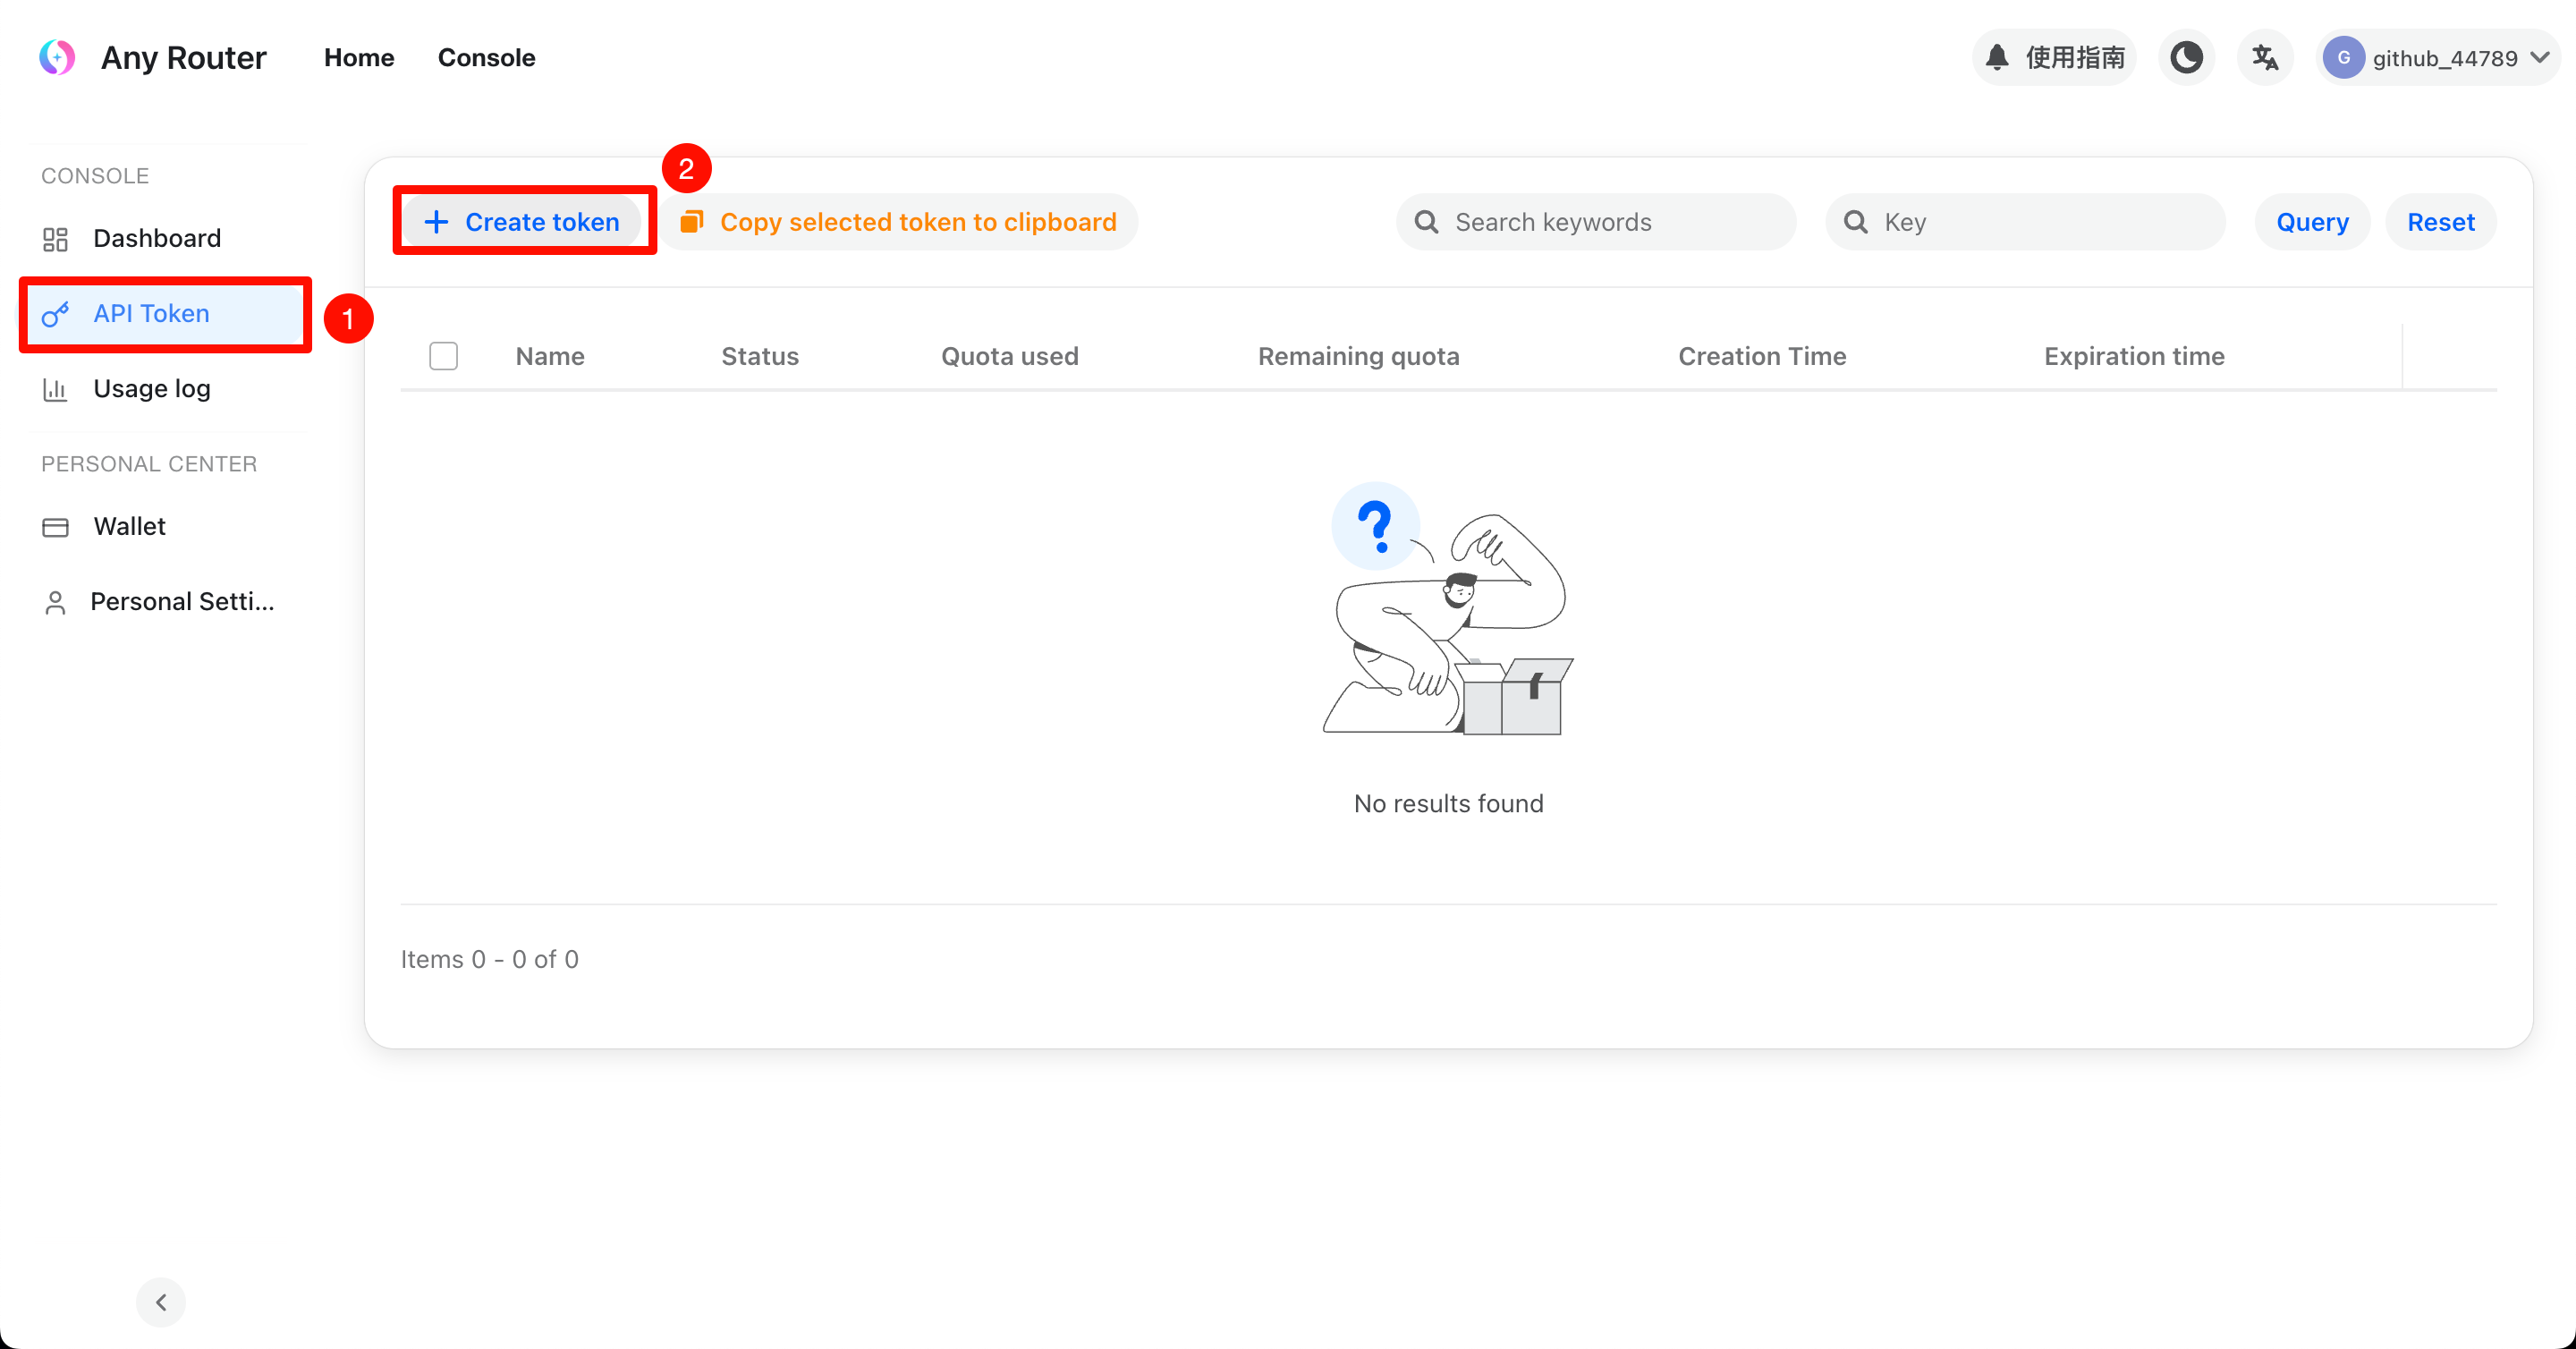Select the Dashboard sidebar icon

[x=55, y=238]
